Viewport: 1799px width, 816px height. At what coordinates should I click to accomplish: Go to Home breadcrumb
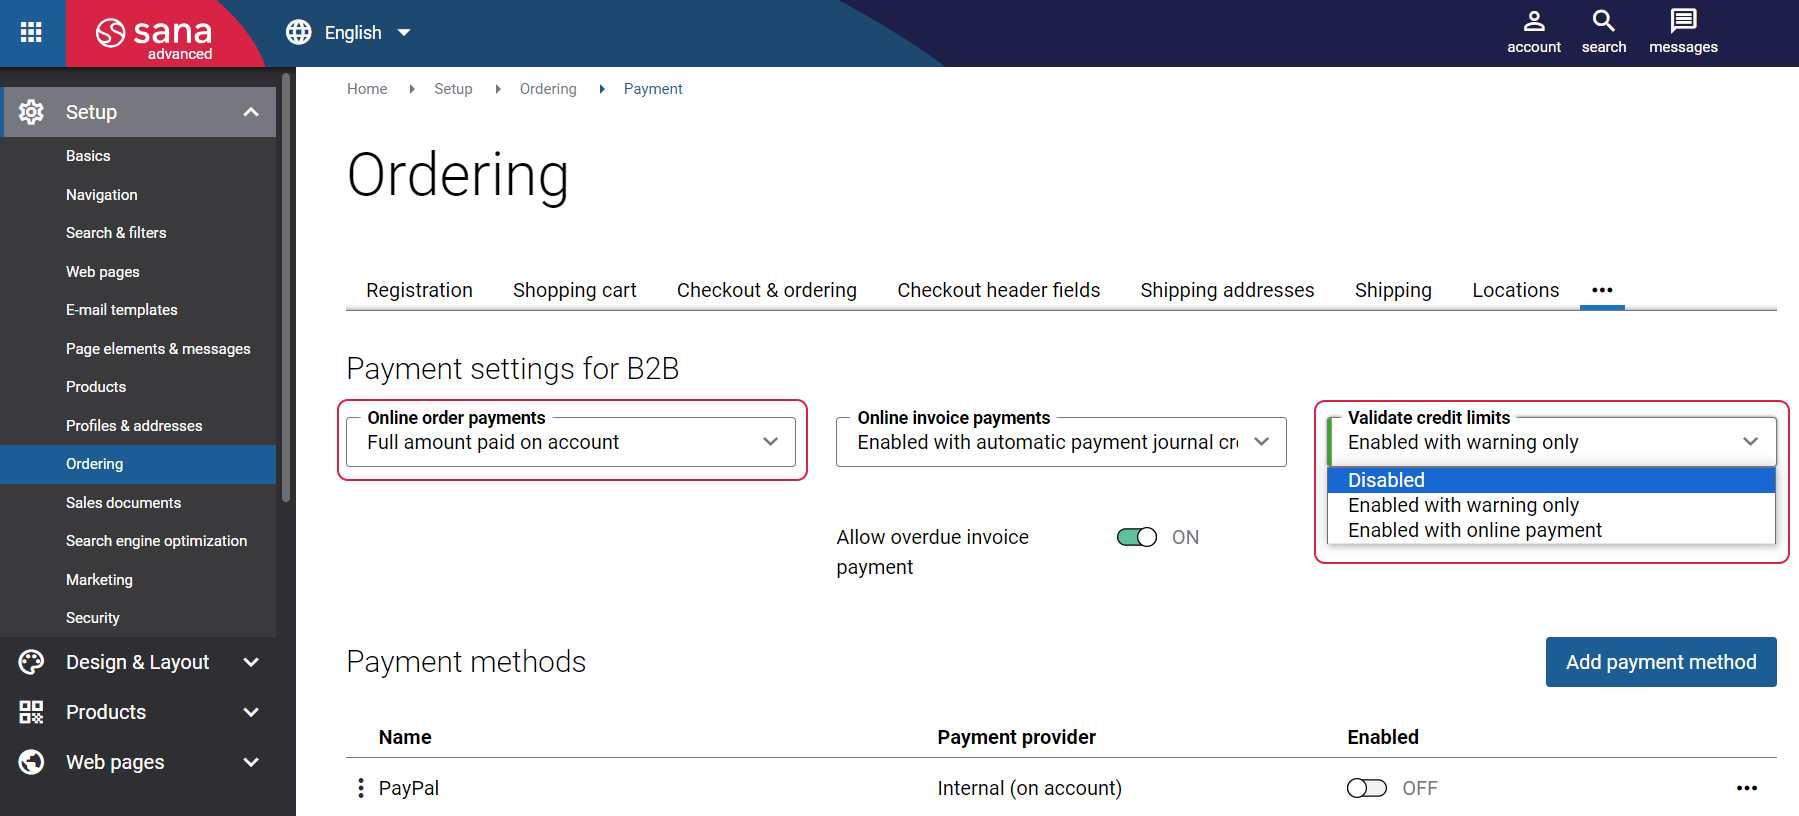[x=367, y=89]
